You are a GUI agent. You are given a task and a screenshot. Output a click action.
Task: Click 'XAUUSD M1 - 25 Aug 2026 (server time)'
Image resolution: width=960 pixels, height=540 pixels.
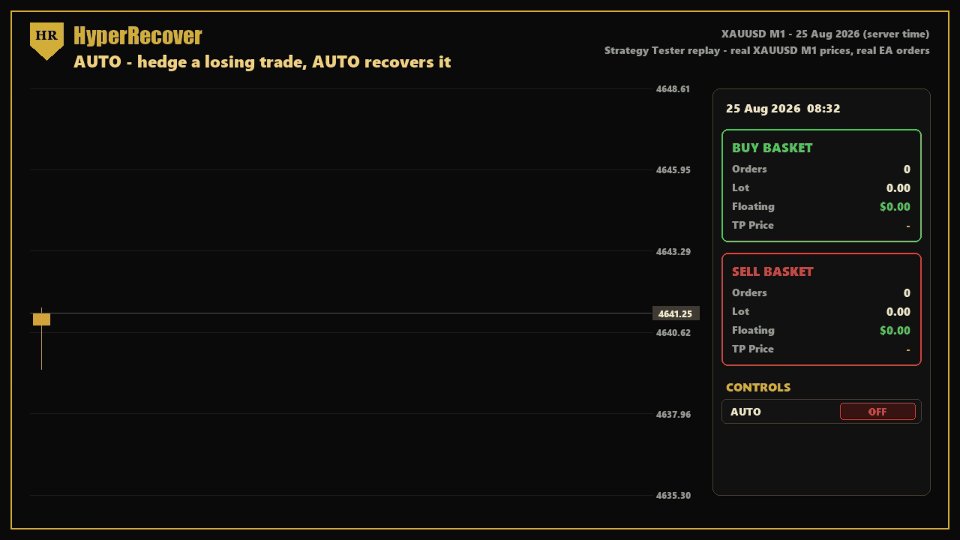[x=825, y=34]
